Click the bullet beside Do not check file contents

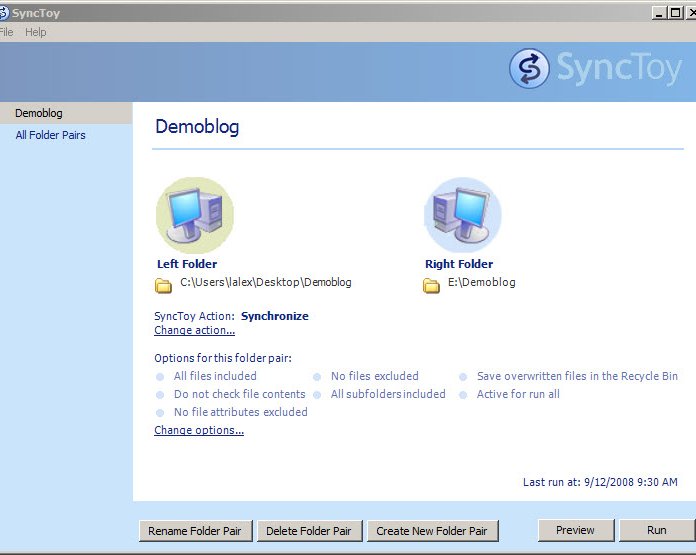[x=160, y=395]
